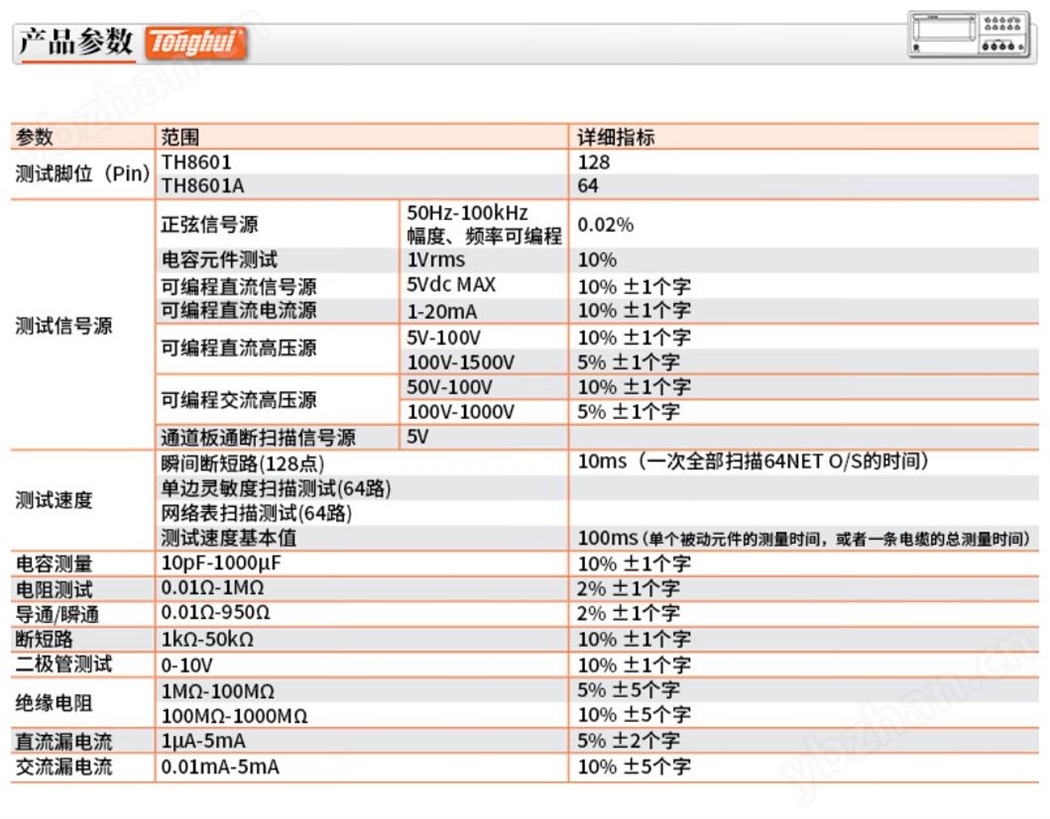The height and width of the screenshot is (819, 1050).
Task: Select the TH8601 model cell
Action: (196, 162)
